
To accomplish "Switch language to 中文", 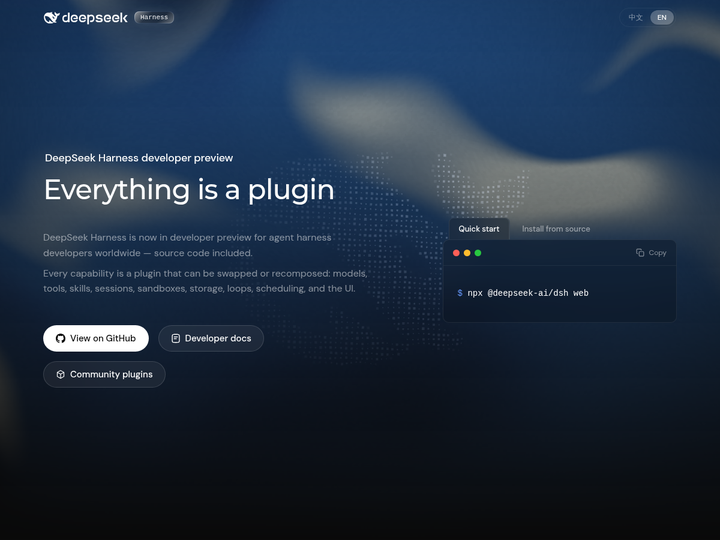I will click(x=636, y=17).
